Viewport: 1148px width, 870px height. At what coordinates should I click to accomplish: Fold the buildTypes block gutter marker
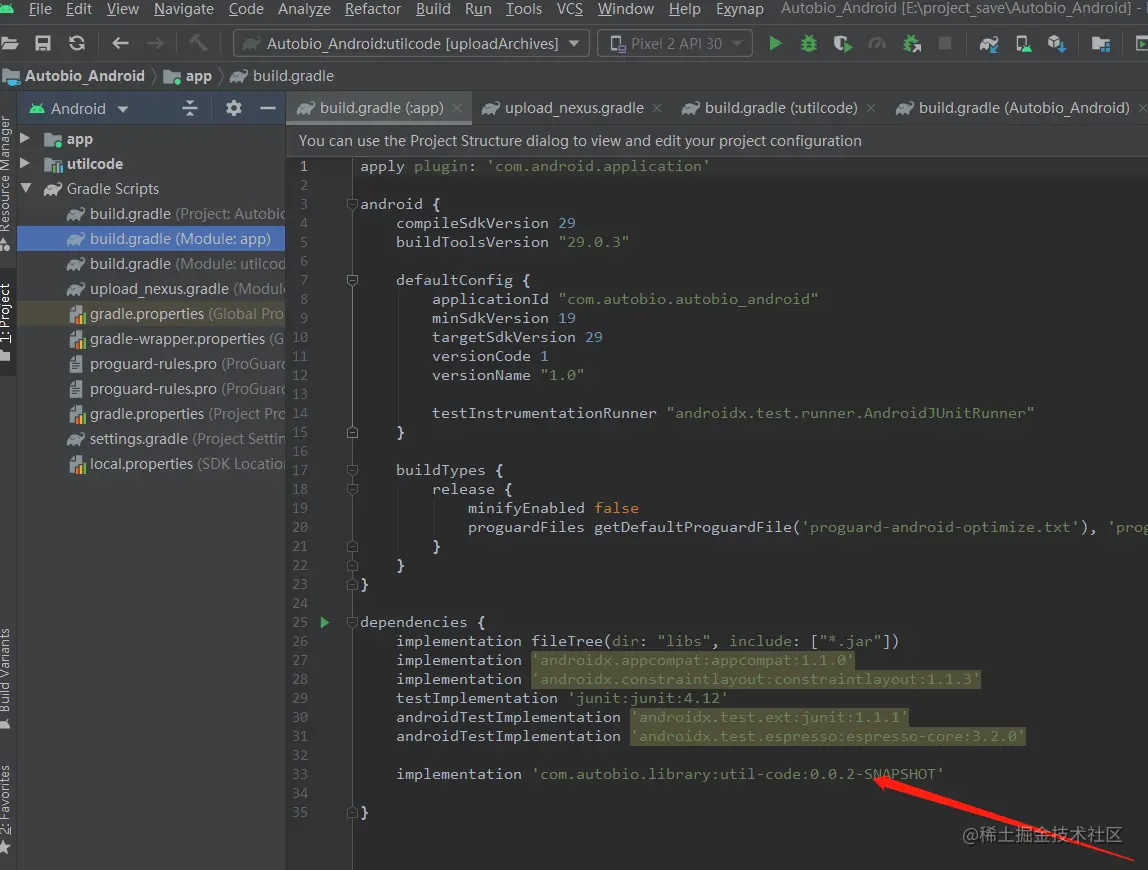[352, 470]
